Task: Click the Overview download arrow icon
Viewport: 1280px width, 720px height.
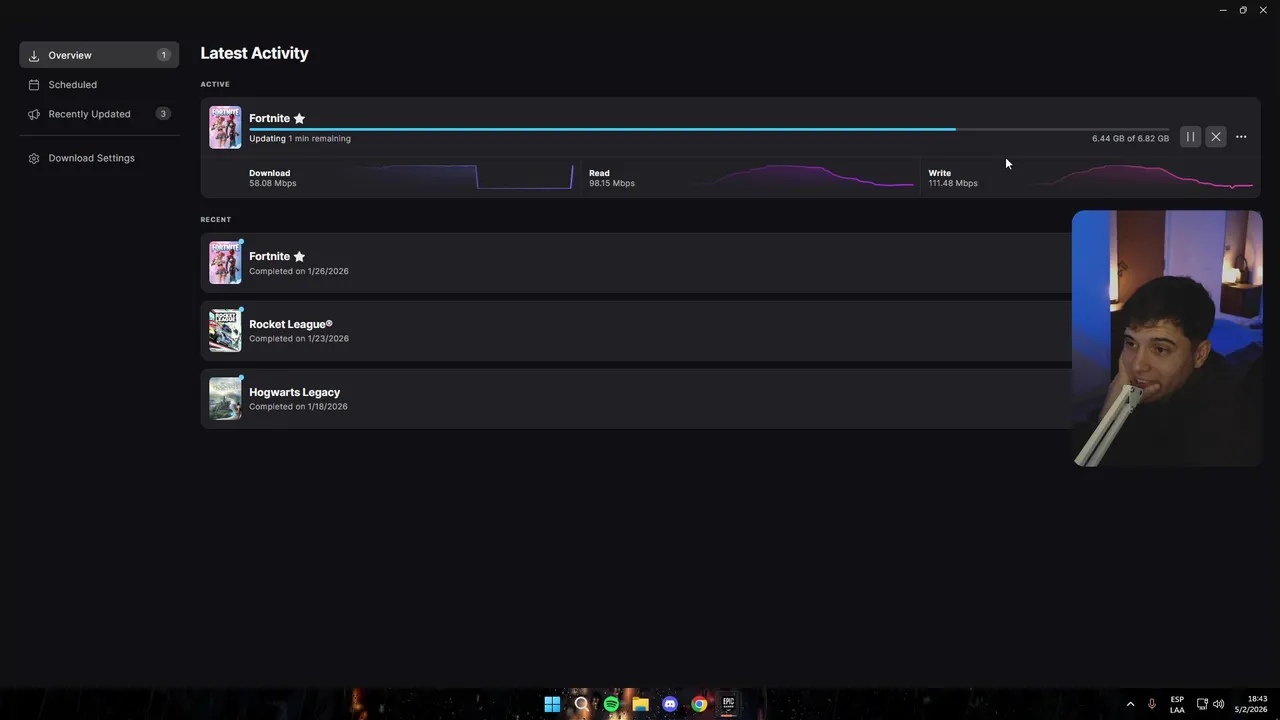Action: pos(34,55)
